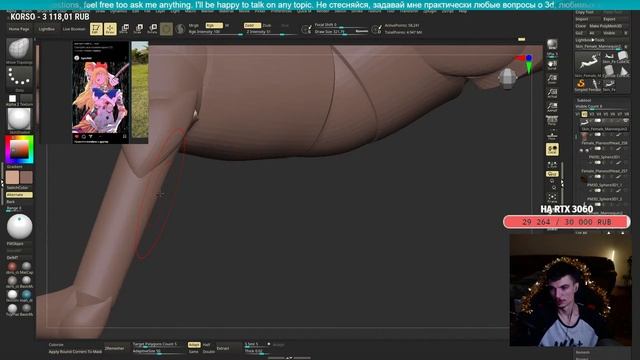Toggle the Rgb channel button
Screen dimensions: 640x360
pos(213,25)
